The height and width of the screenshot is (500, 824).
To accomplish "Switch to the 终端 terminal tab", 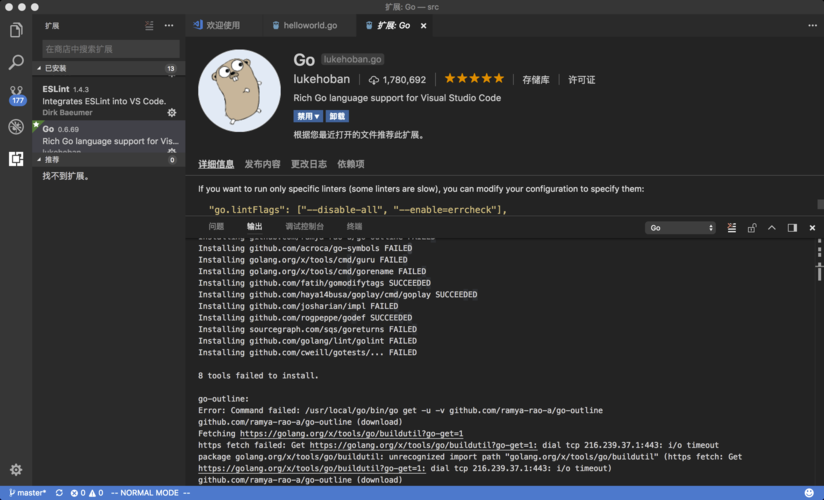I will tap(354, 227).
